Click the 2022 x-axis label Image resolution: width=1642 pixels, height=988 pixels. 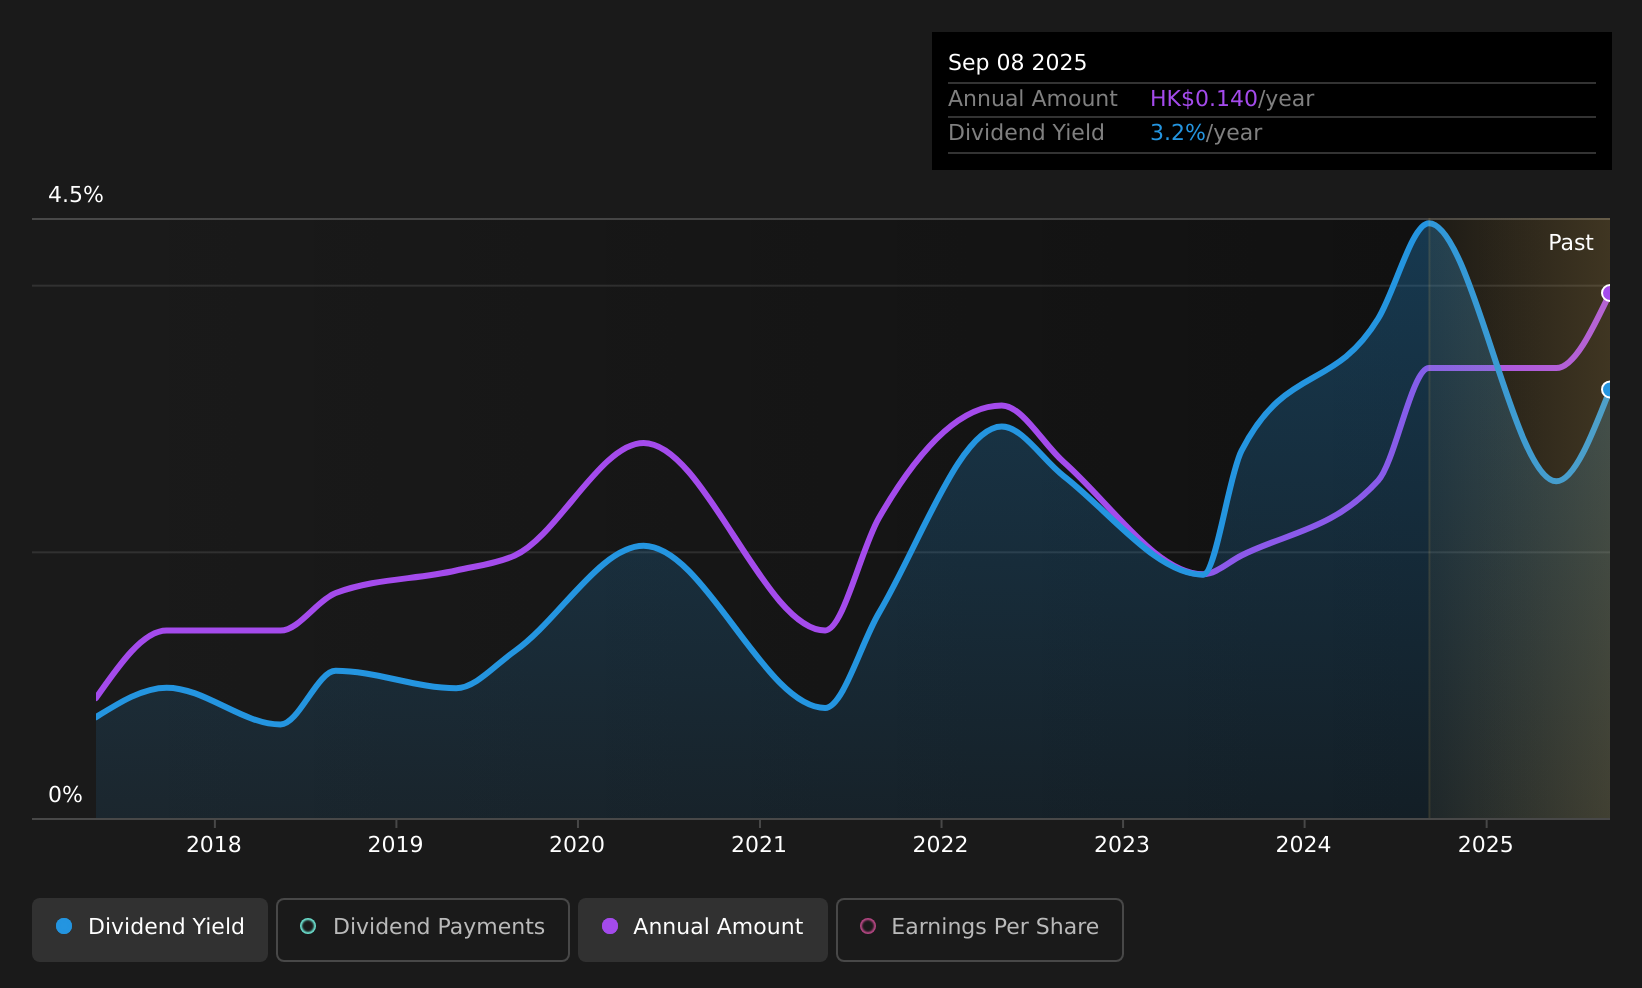[940, 845]
